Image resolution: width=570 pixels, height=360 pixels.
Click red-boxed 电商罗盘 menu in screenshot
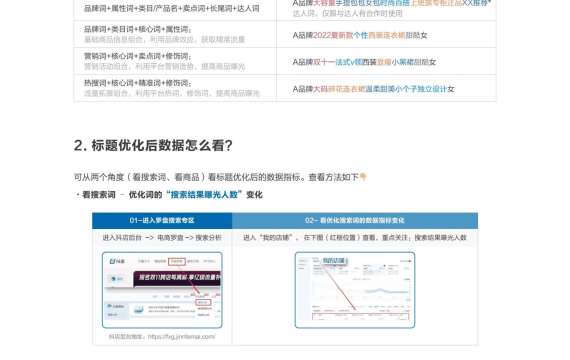tap(177, 261)
